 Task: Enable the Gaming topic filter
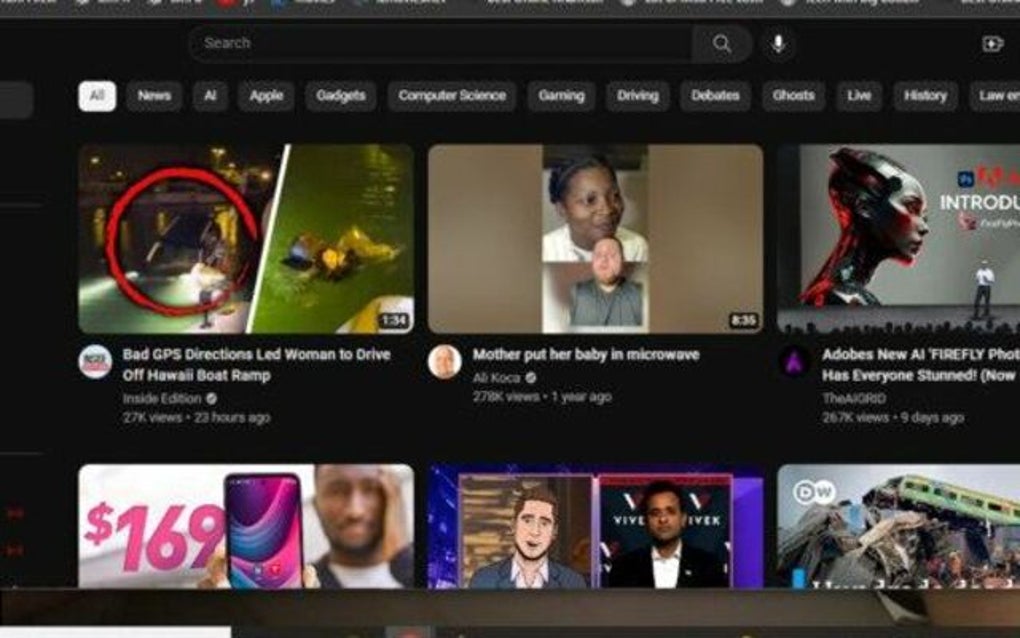[x=562, y=96]
